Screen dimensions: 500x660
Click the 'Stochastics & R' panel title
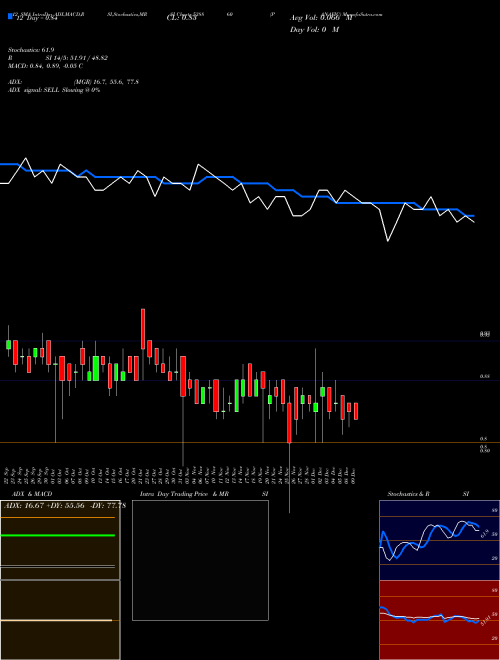pyautogui.click(x=408, y=494)
